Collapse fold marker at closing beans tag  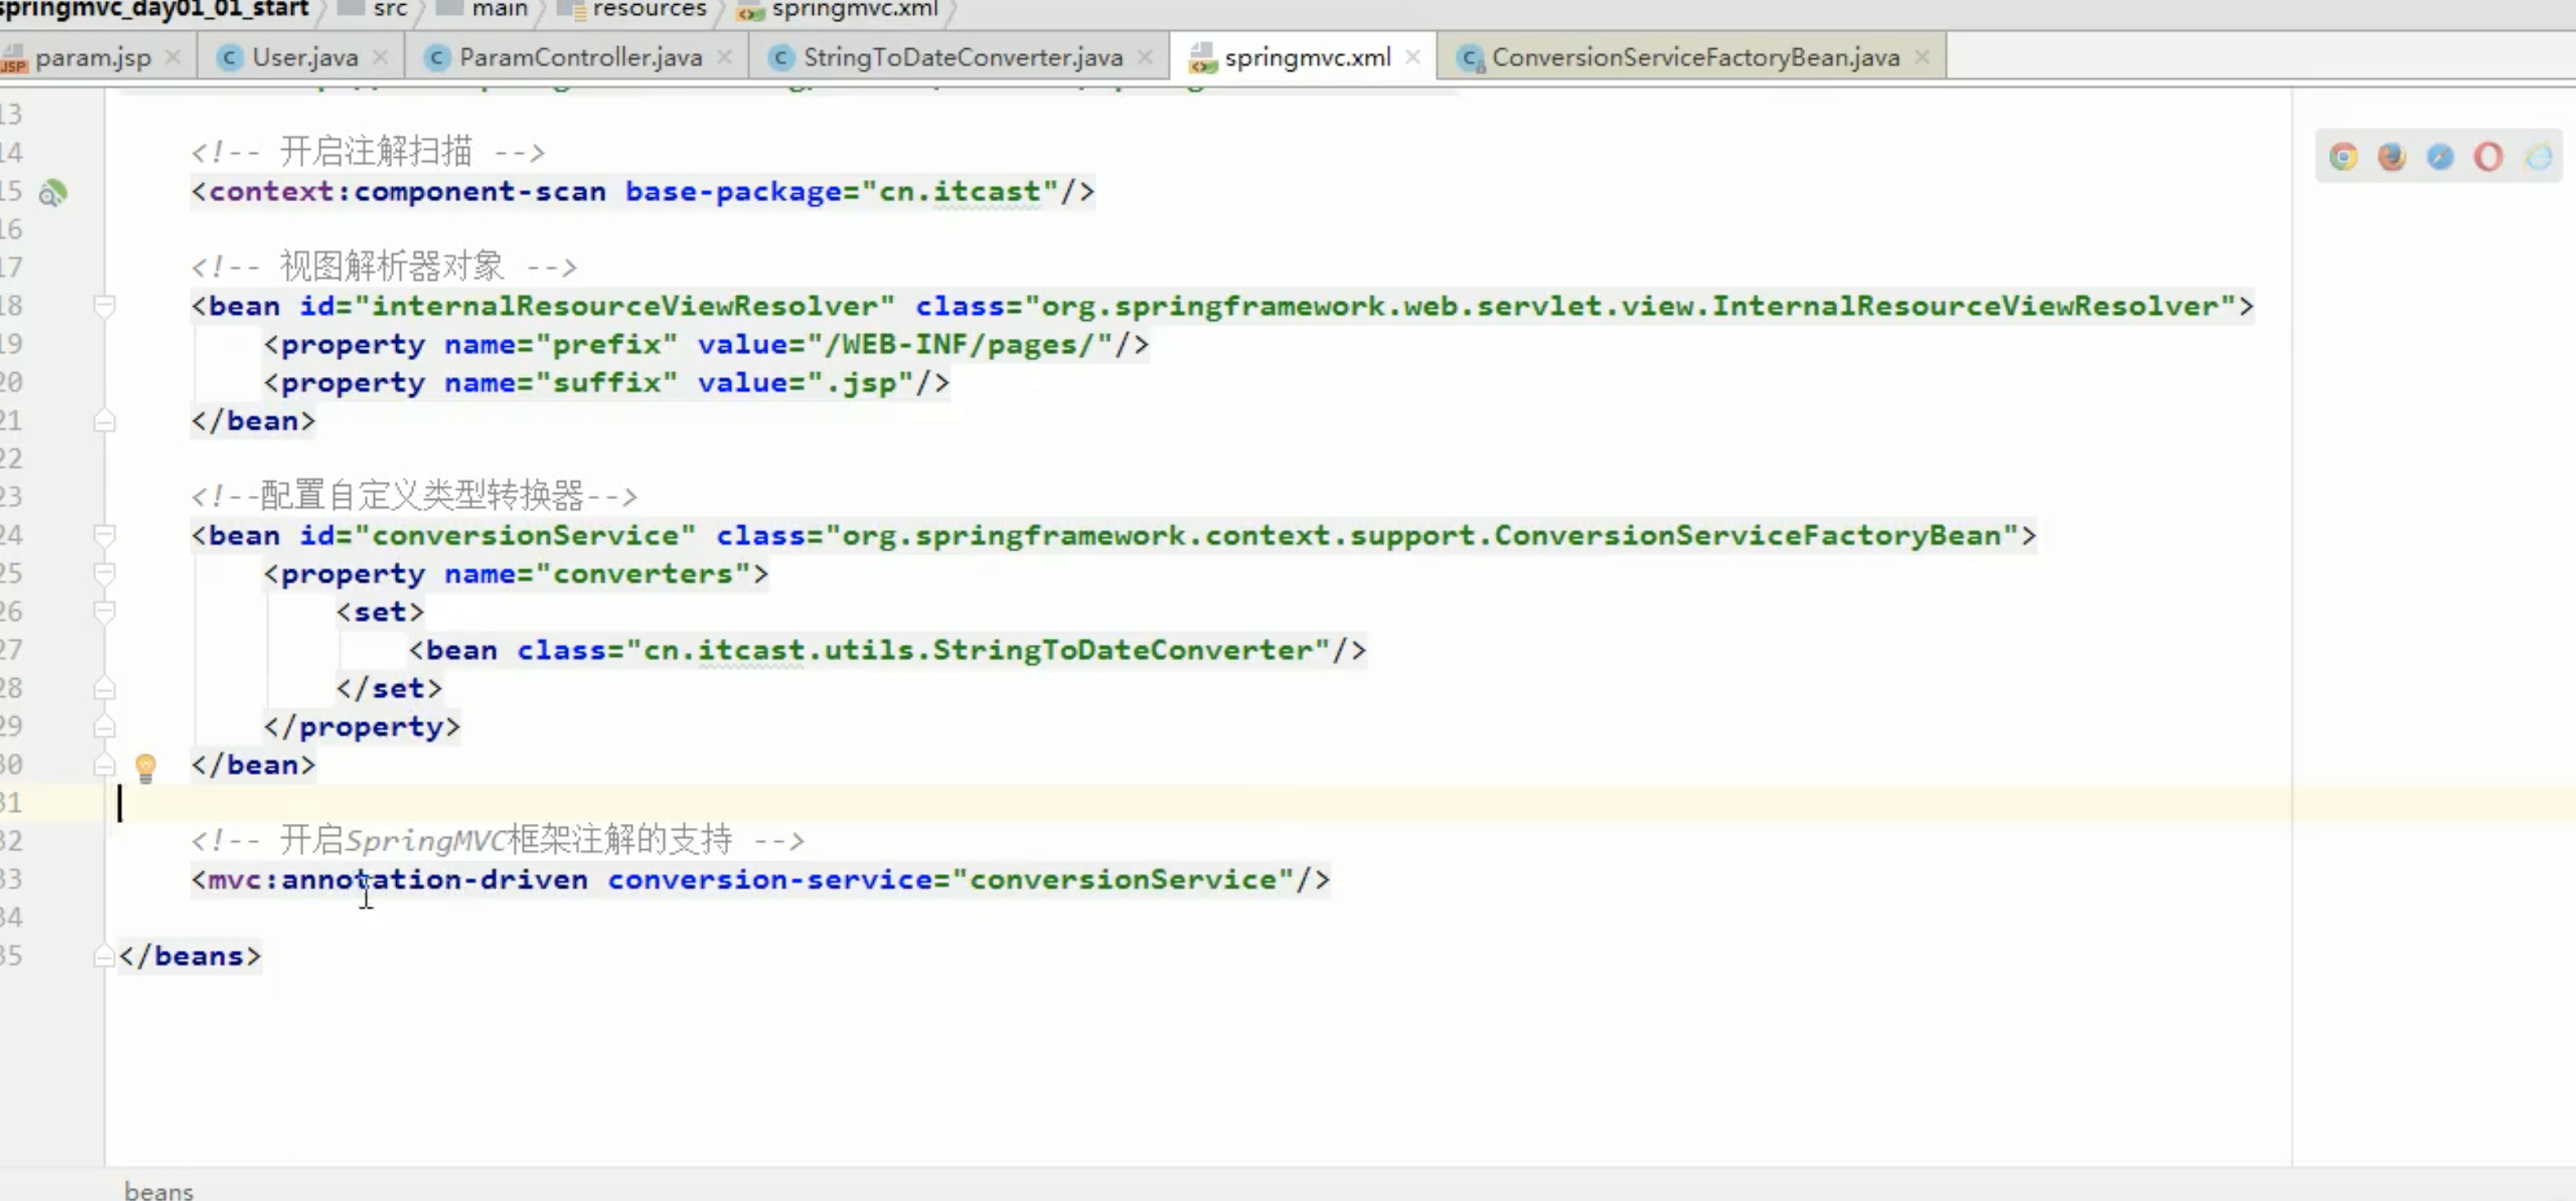click(x=104, y=957)
